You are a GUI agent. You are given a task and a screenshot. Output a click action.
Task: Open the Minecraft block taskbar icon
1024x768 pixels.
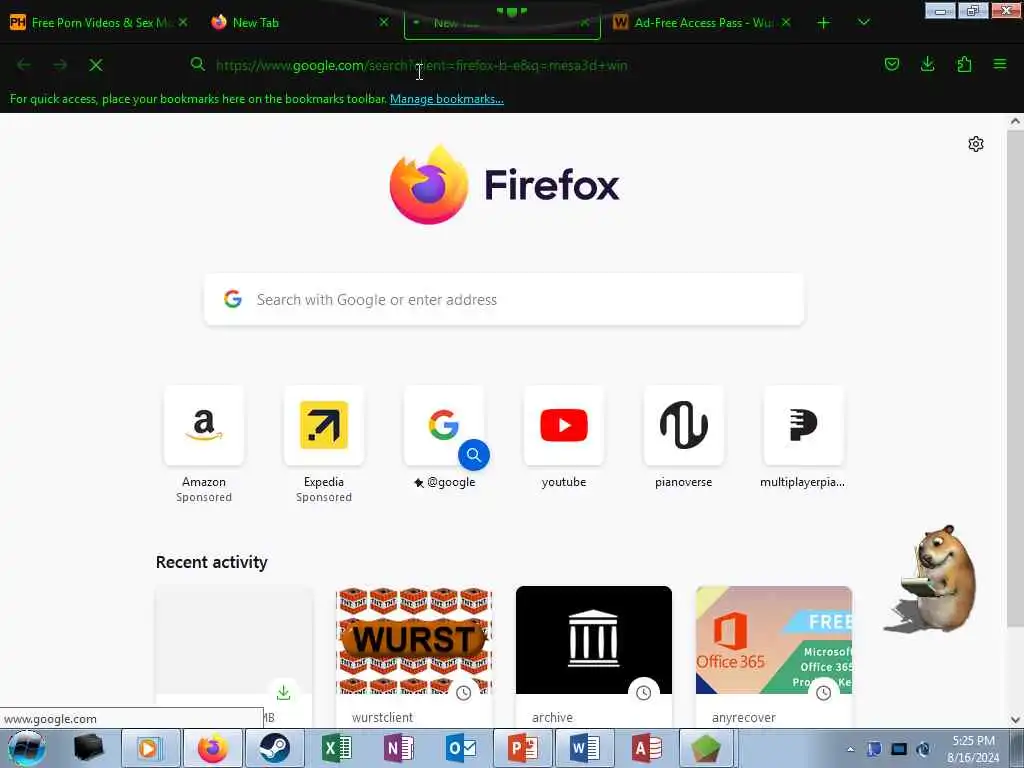coord(706,748)
